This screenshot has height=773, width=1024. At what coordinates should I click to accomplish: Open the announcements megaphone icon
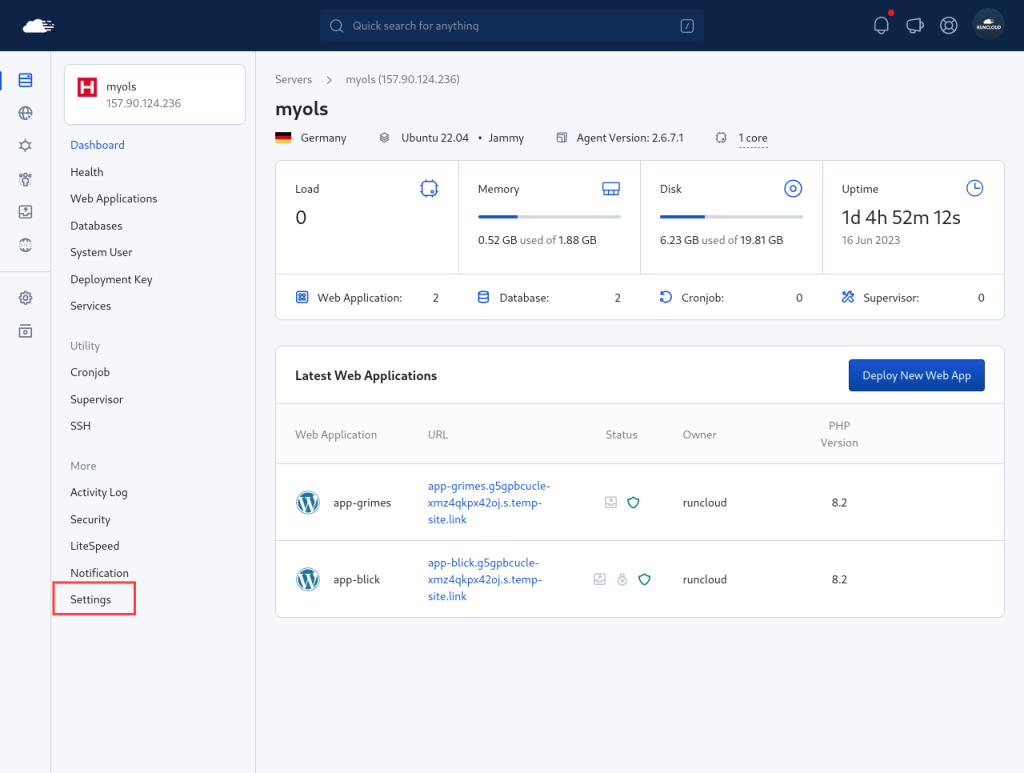click(x=915, y=25)
